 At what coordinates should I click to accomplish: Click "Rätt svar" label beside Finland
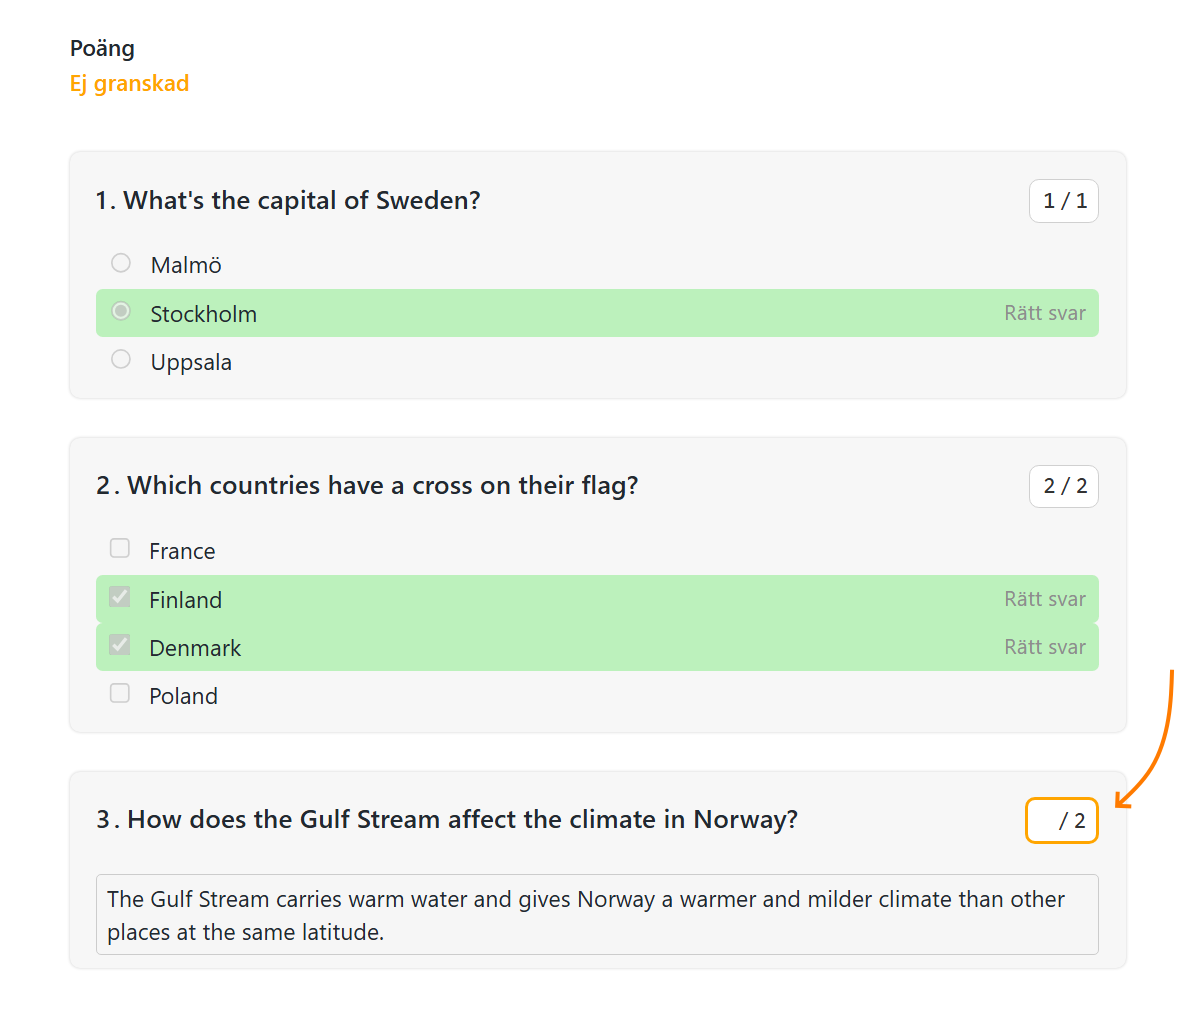click(1044, 599)
